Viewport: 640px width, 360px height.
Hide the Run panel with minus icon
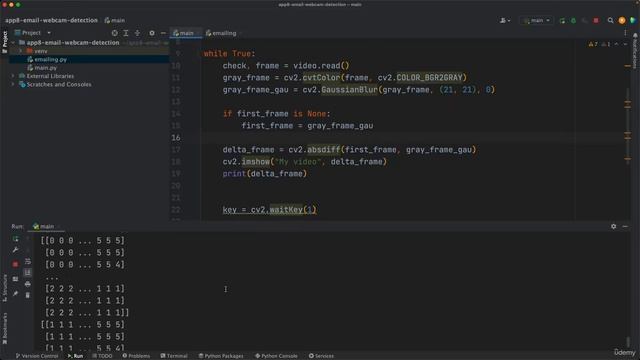[625, 227]
